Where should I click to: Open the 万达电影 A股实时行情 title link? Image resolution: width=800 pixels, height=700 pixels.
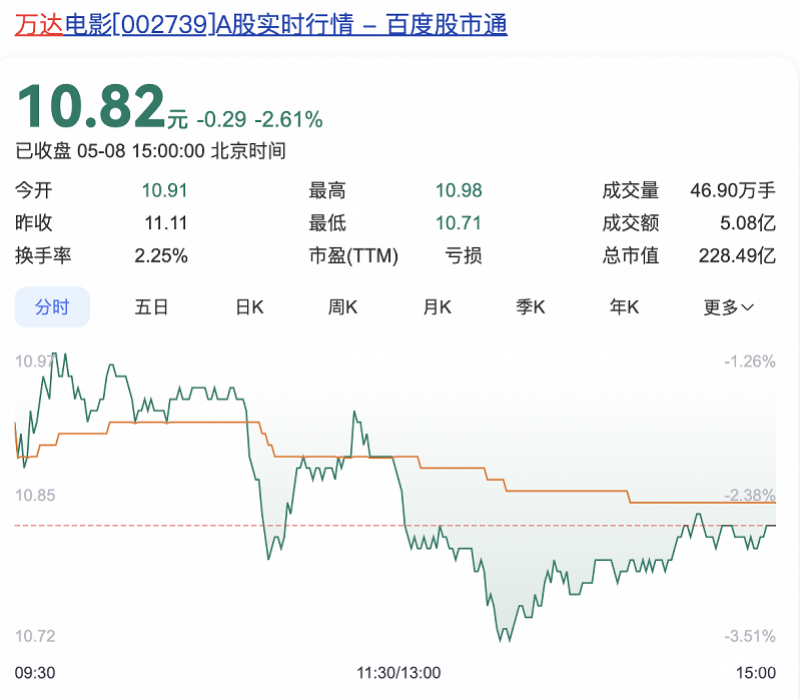pos(261,24)
